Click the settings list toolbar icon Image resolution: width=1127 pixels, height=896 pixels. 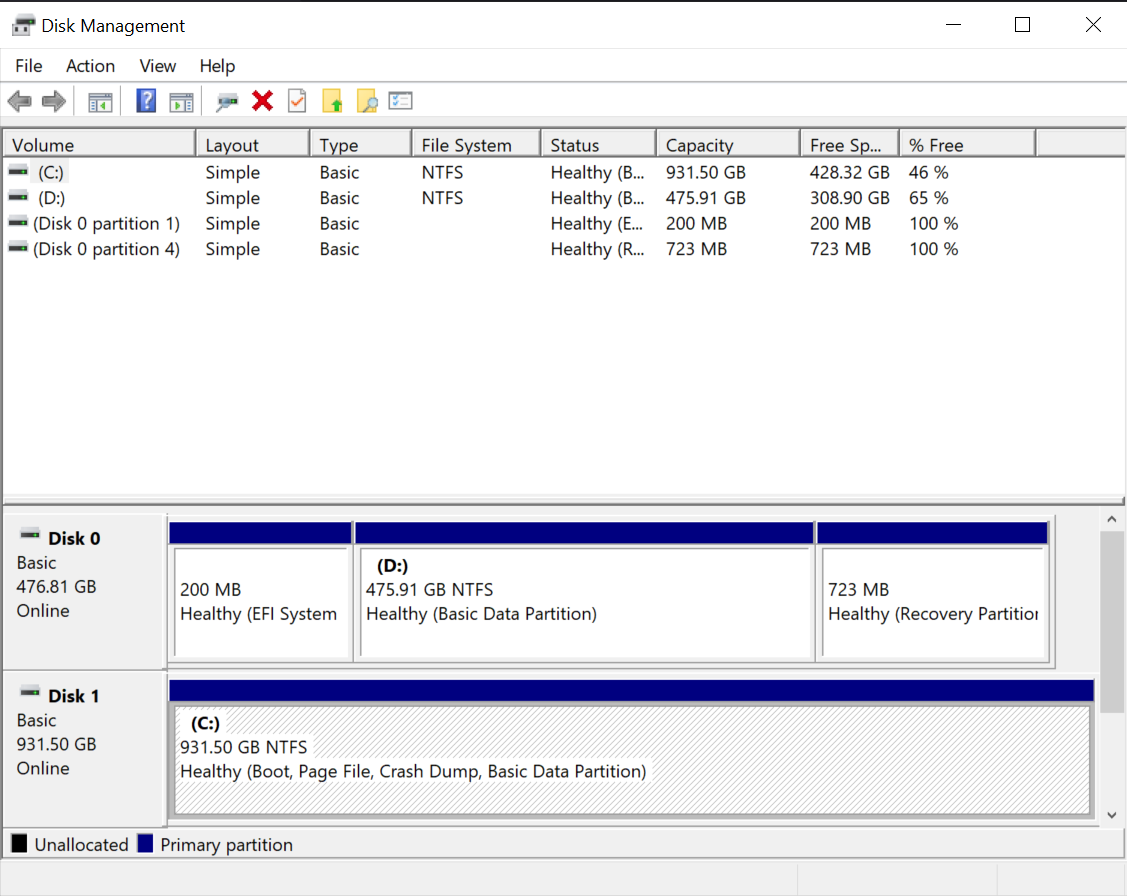pos(400,101)
